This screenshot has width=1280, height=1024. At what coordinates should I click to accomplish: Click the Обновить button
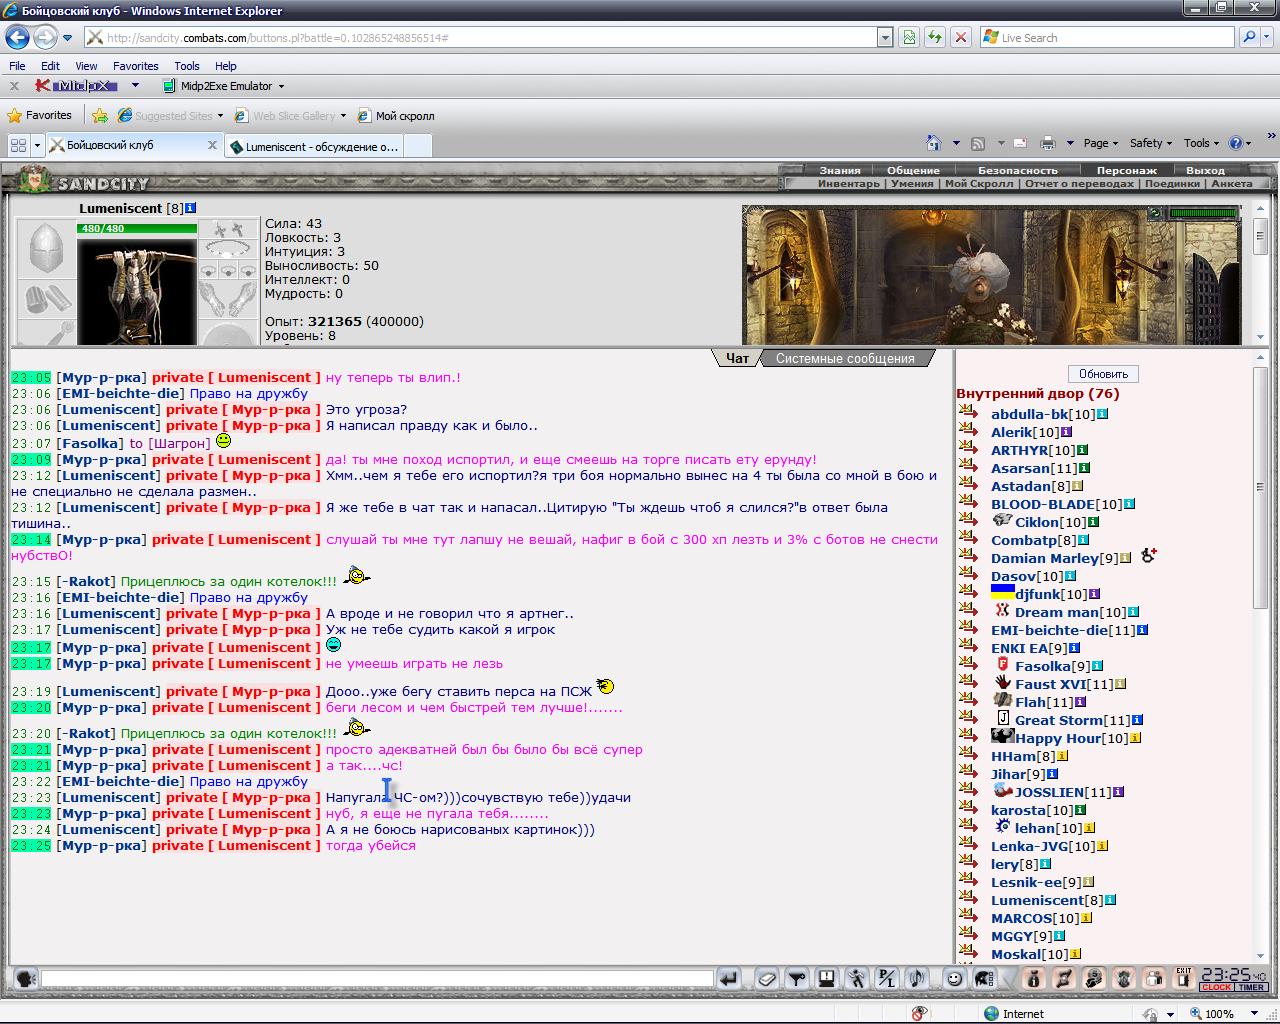(1103, 374)
